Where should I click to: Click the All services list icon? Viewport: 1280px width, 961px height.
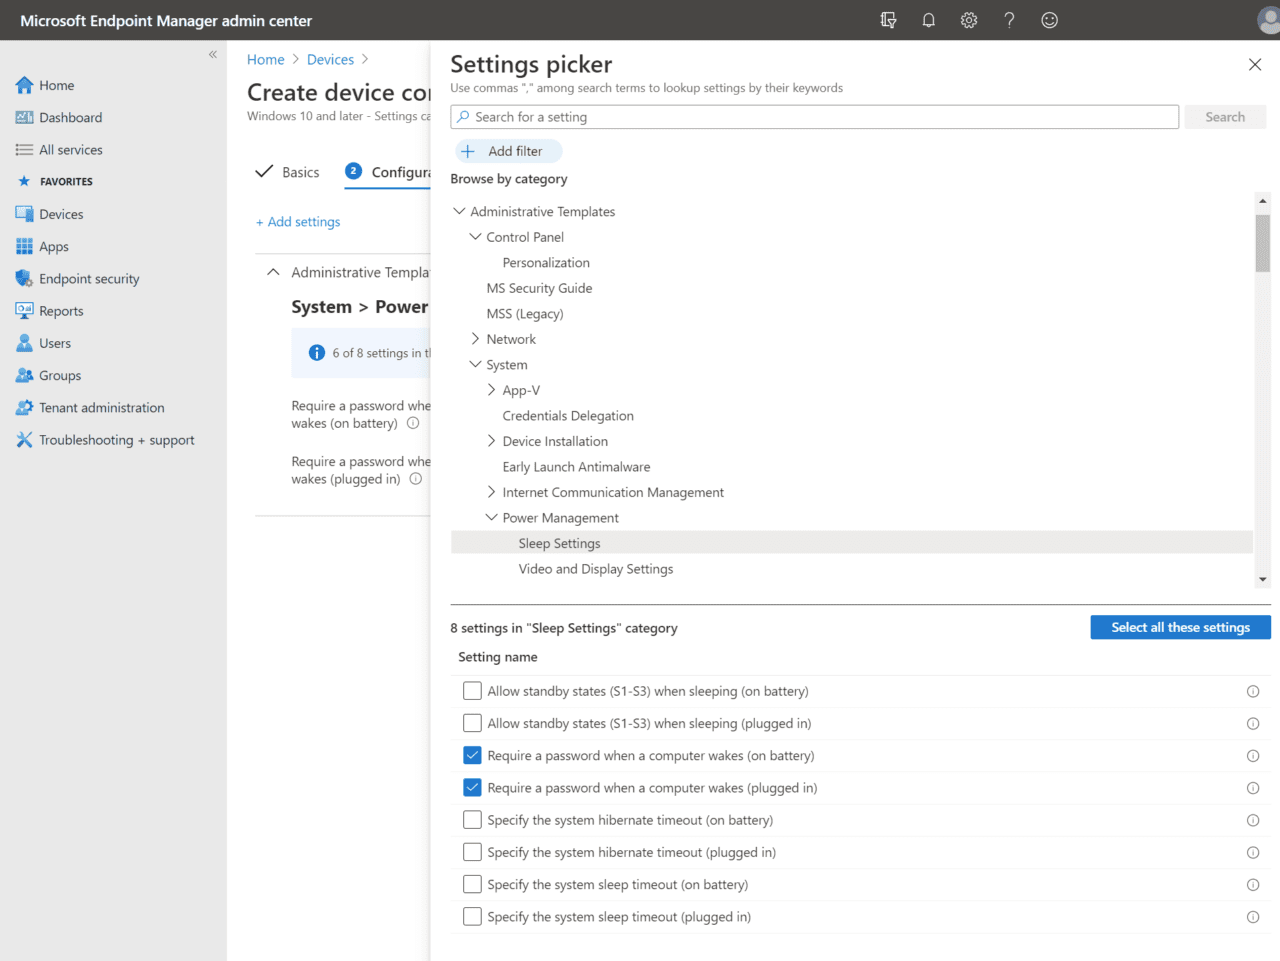[24, 150]
